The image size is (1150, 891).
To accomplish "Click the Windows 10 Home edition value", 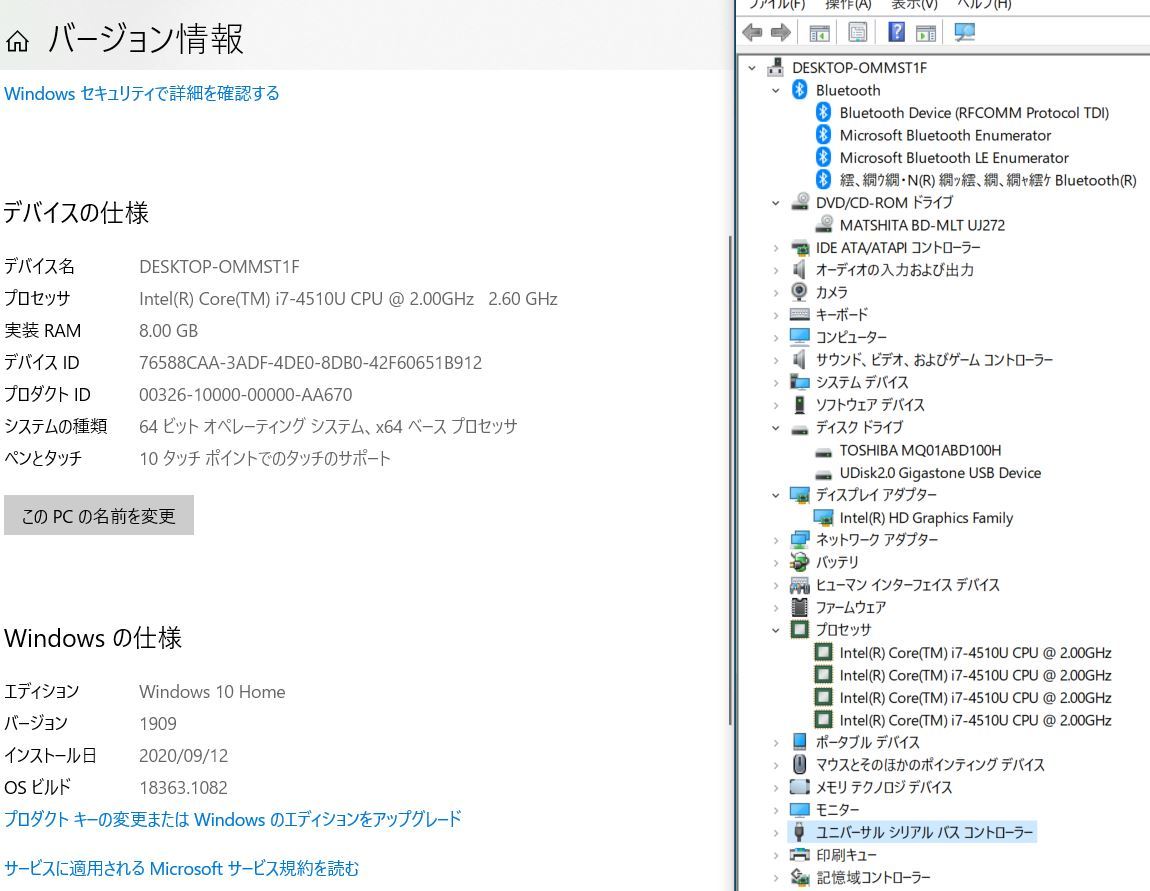I will [212, 692].
